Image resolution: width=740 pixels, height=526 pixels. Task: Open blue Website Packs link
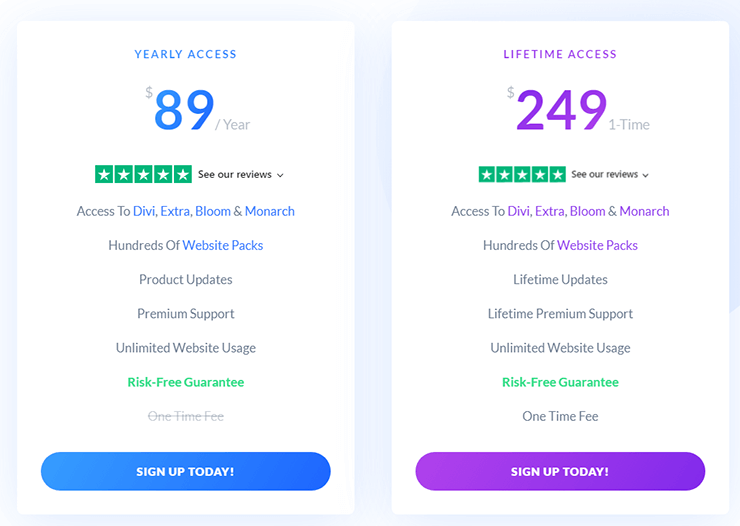click(x=223, y=245)
